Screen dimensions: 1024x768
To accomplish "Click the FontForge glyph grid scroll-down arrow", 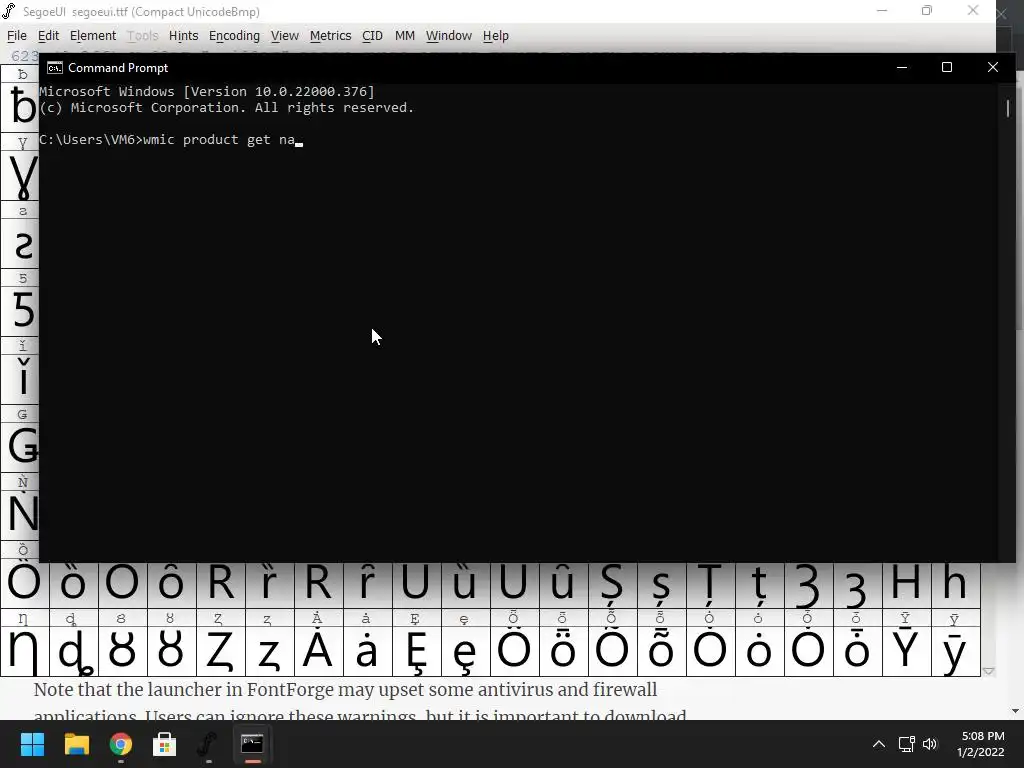I will click(988, 671).
